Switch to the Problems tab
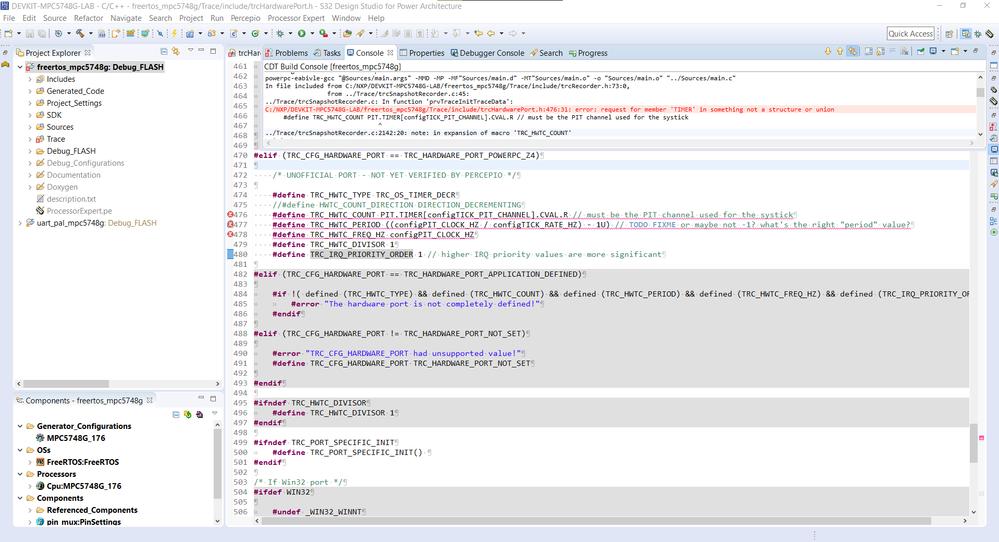999x542 pixels. (x=287, y=53)
